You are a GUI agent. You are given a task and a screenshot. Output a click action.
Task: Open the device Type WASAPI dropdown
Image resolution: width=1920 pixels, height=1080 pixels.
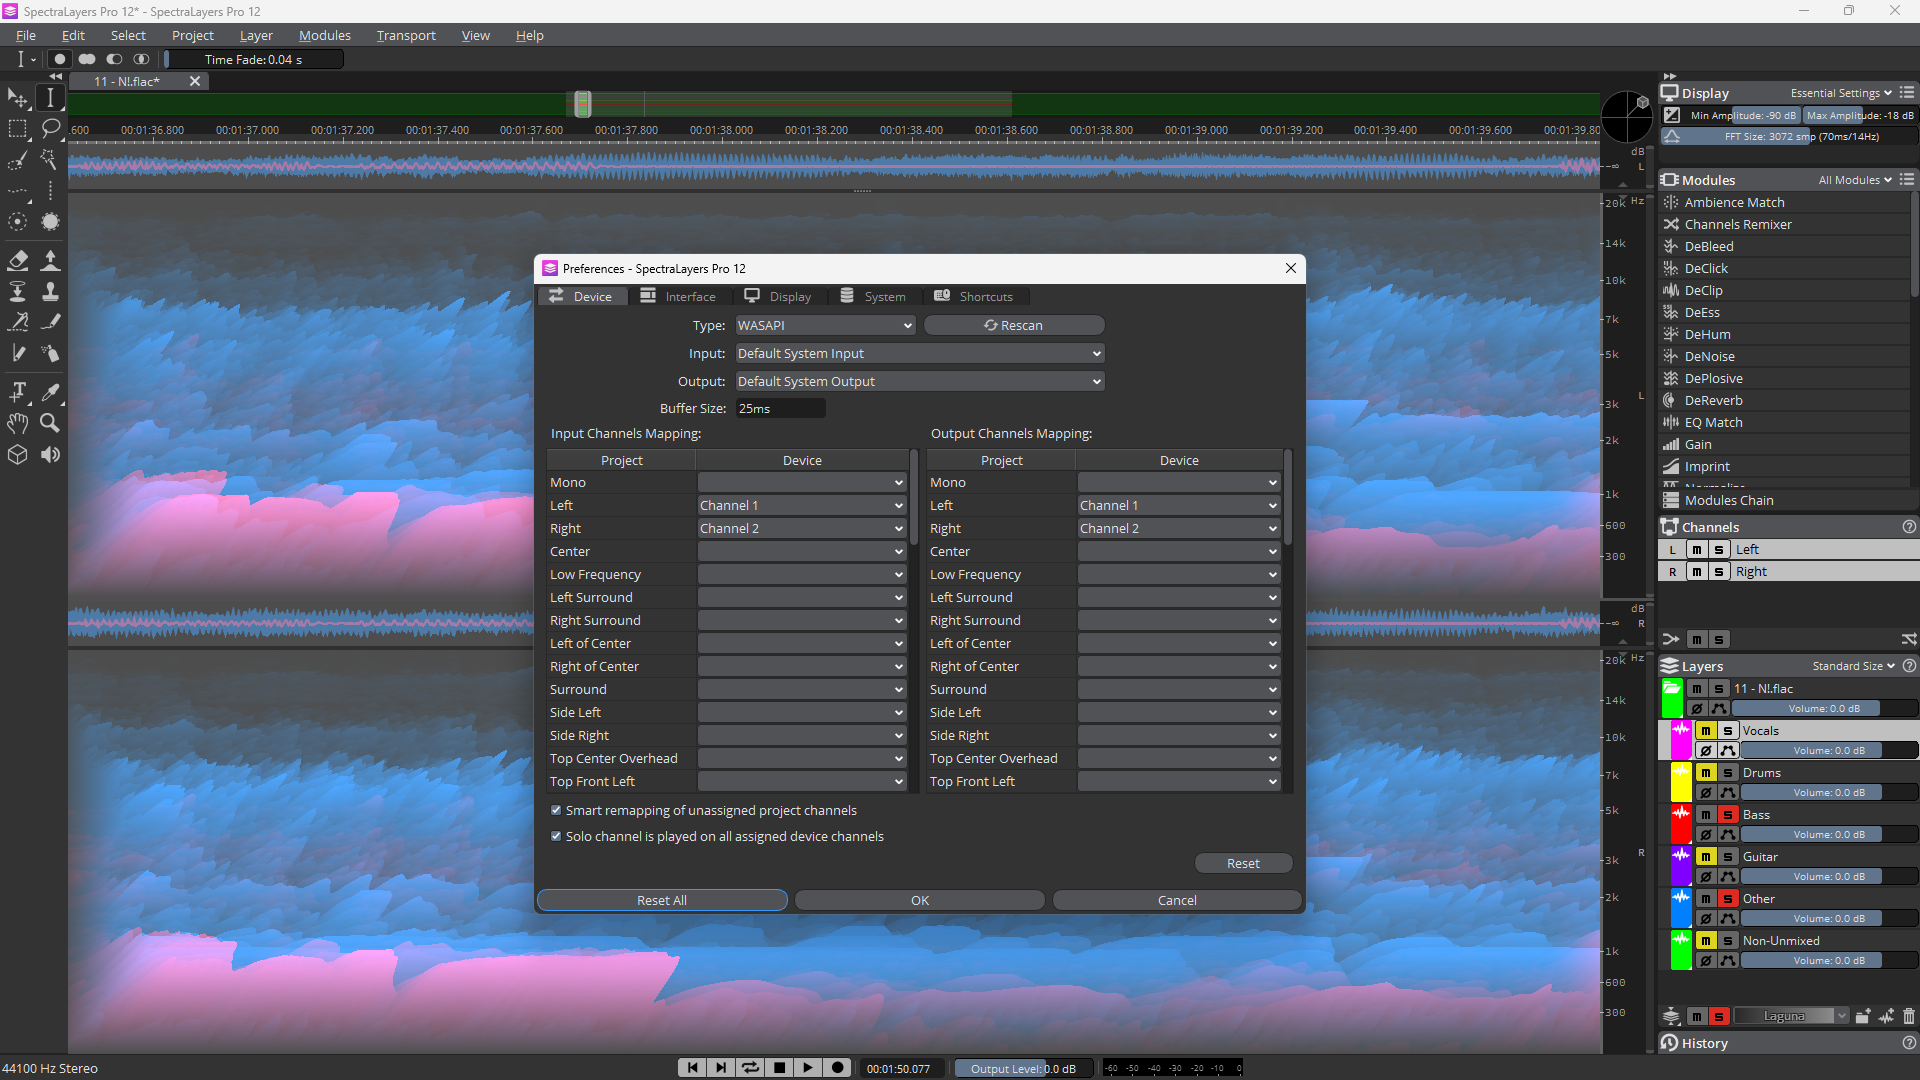pos(825,326)
